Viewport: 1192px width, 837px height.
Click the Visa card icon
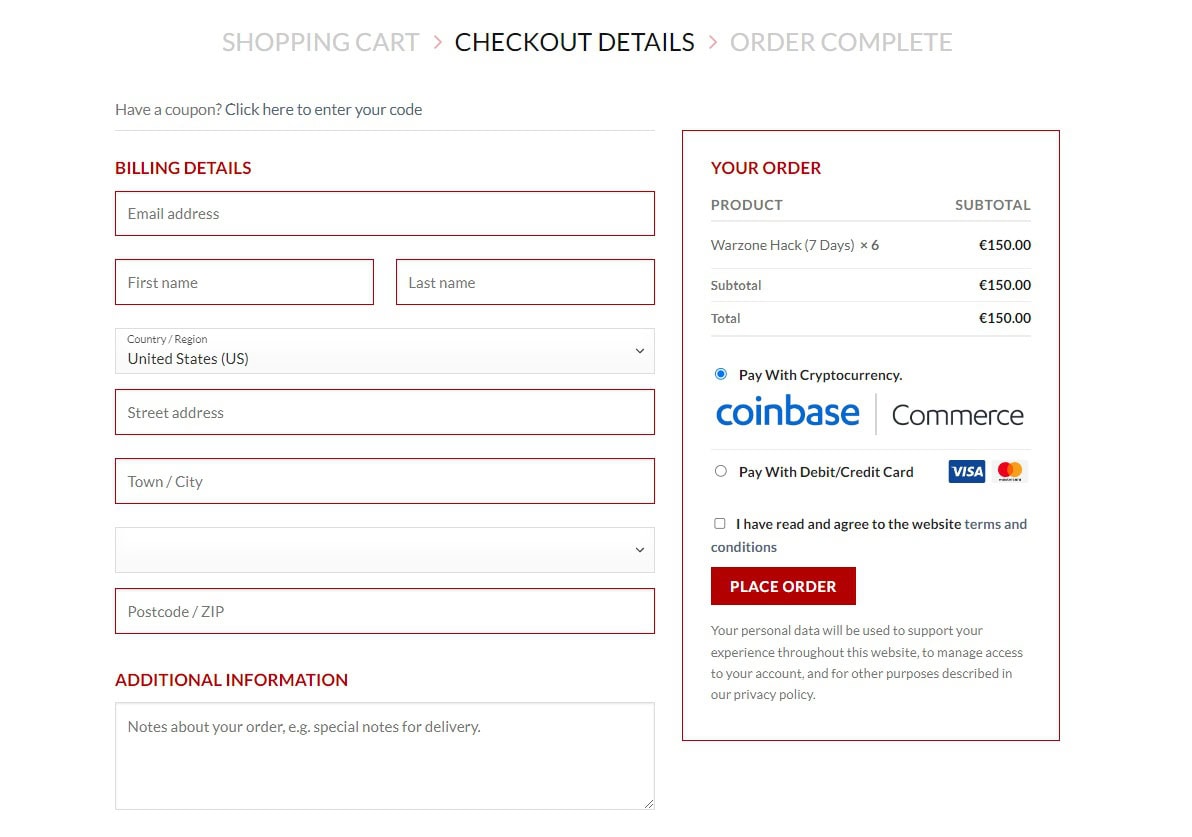pyautogui.click(x=966, y=471)
